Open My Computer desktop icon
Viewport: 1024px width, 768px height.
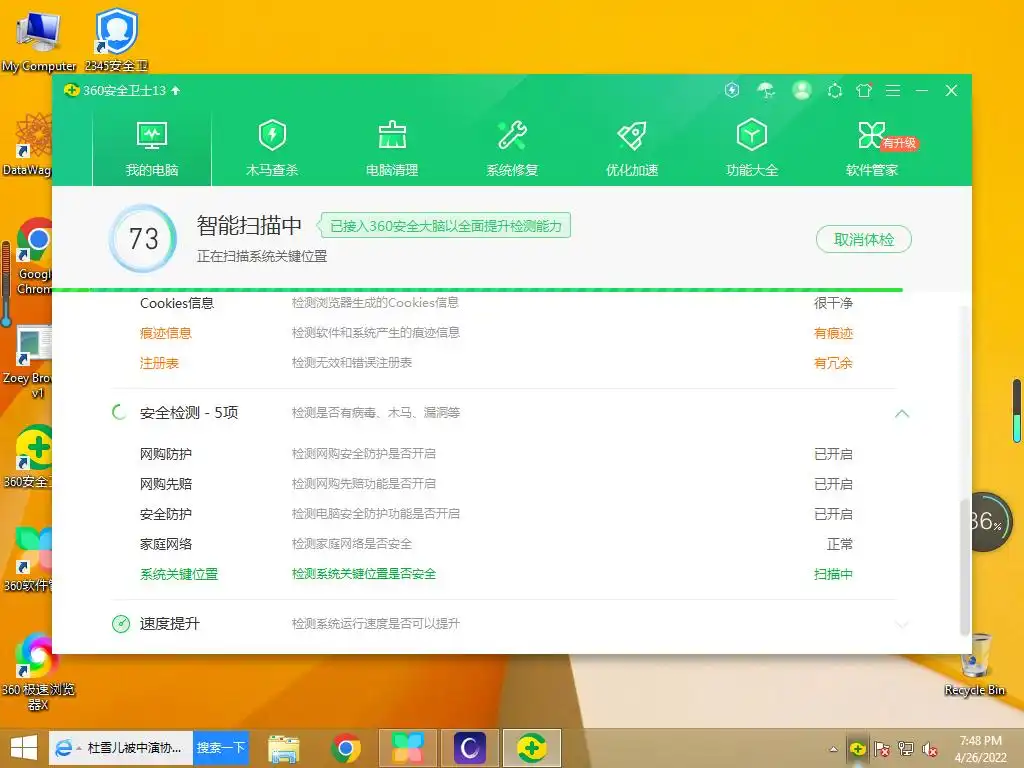[39, 41]
